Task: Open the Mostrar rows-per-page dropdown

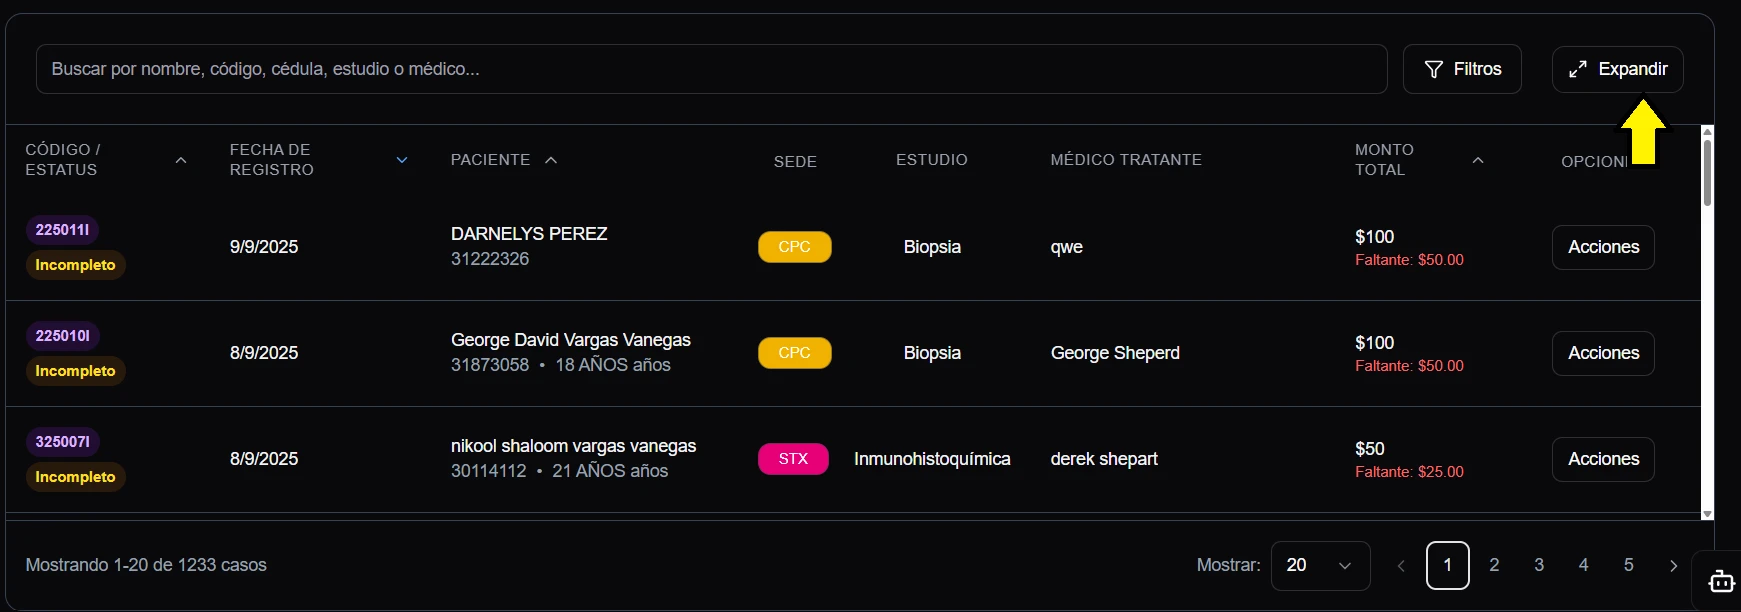Action: coord(1320,566)
